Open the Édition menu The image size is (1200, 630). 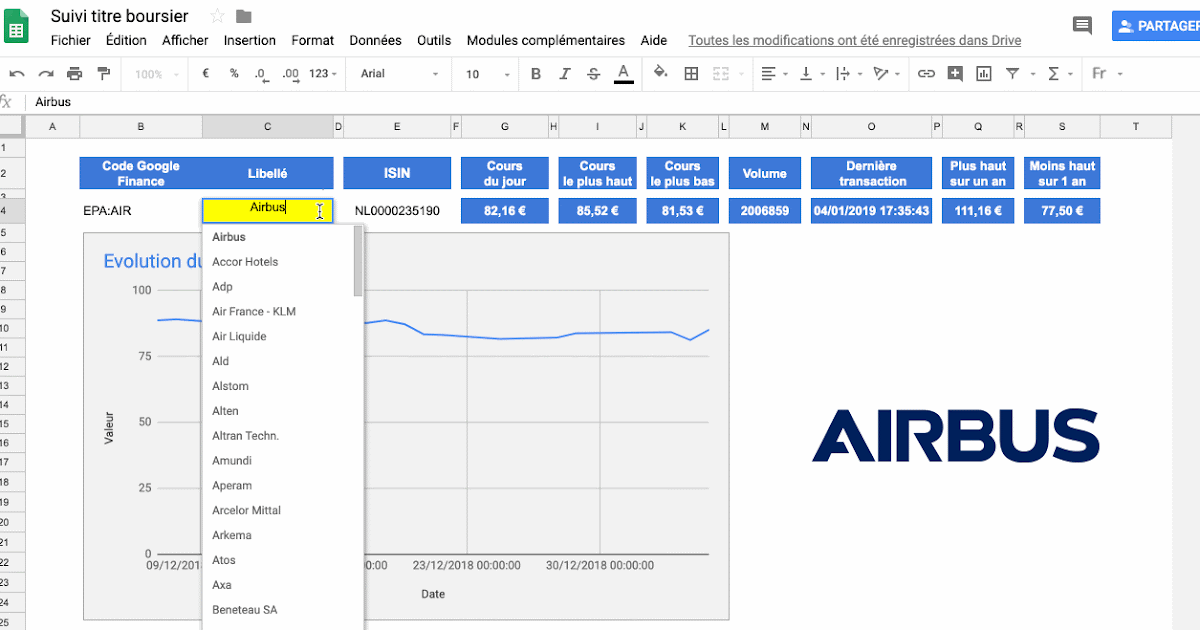[126, 41]
